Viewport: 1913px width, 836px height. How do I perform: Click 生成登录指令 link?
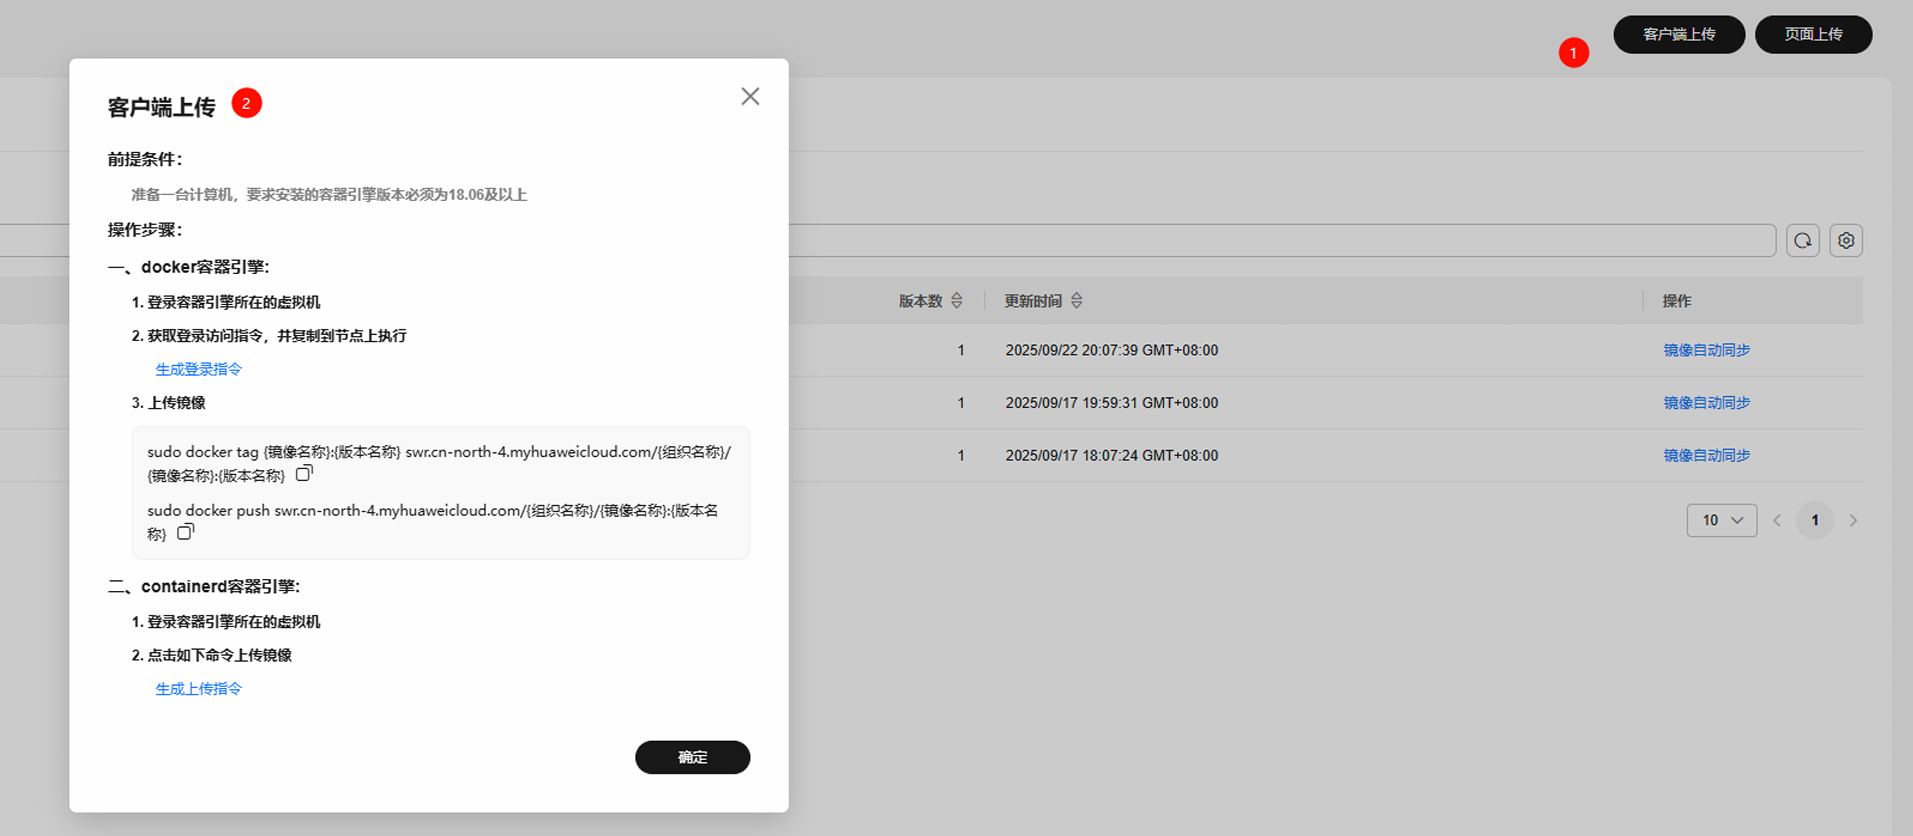point(198,369)
